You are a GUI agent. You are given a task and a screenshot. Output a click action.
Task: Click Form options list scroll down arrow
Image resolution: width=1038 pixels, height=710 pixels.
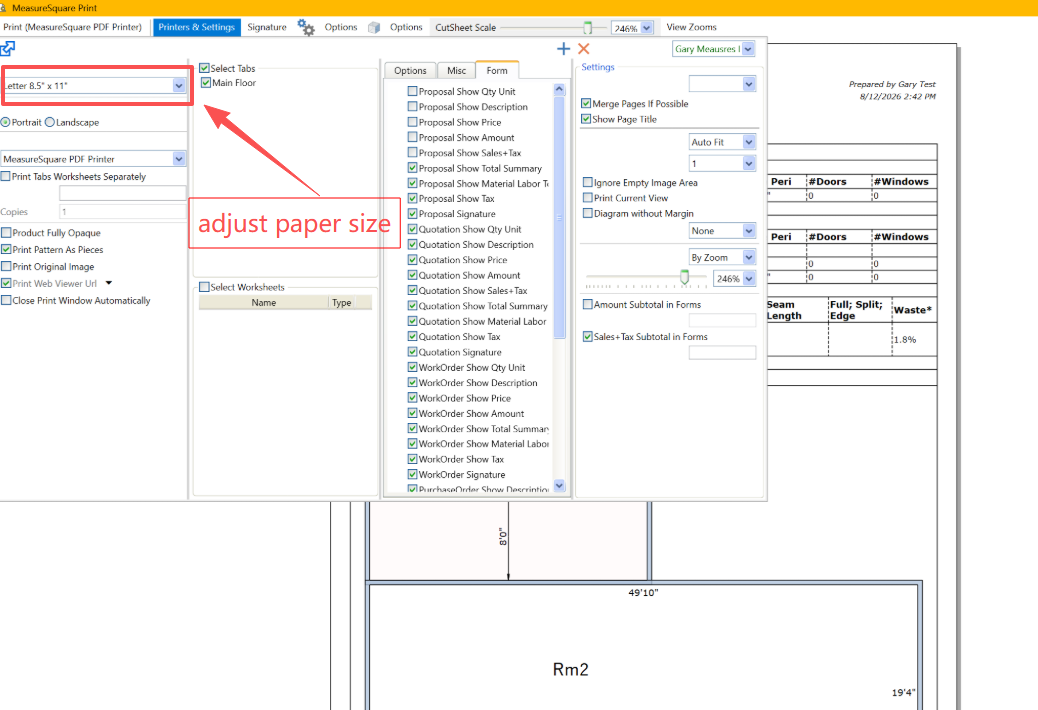pos(559,485)
